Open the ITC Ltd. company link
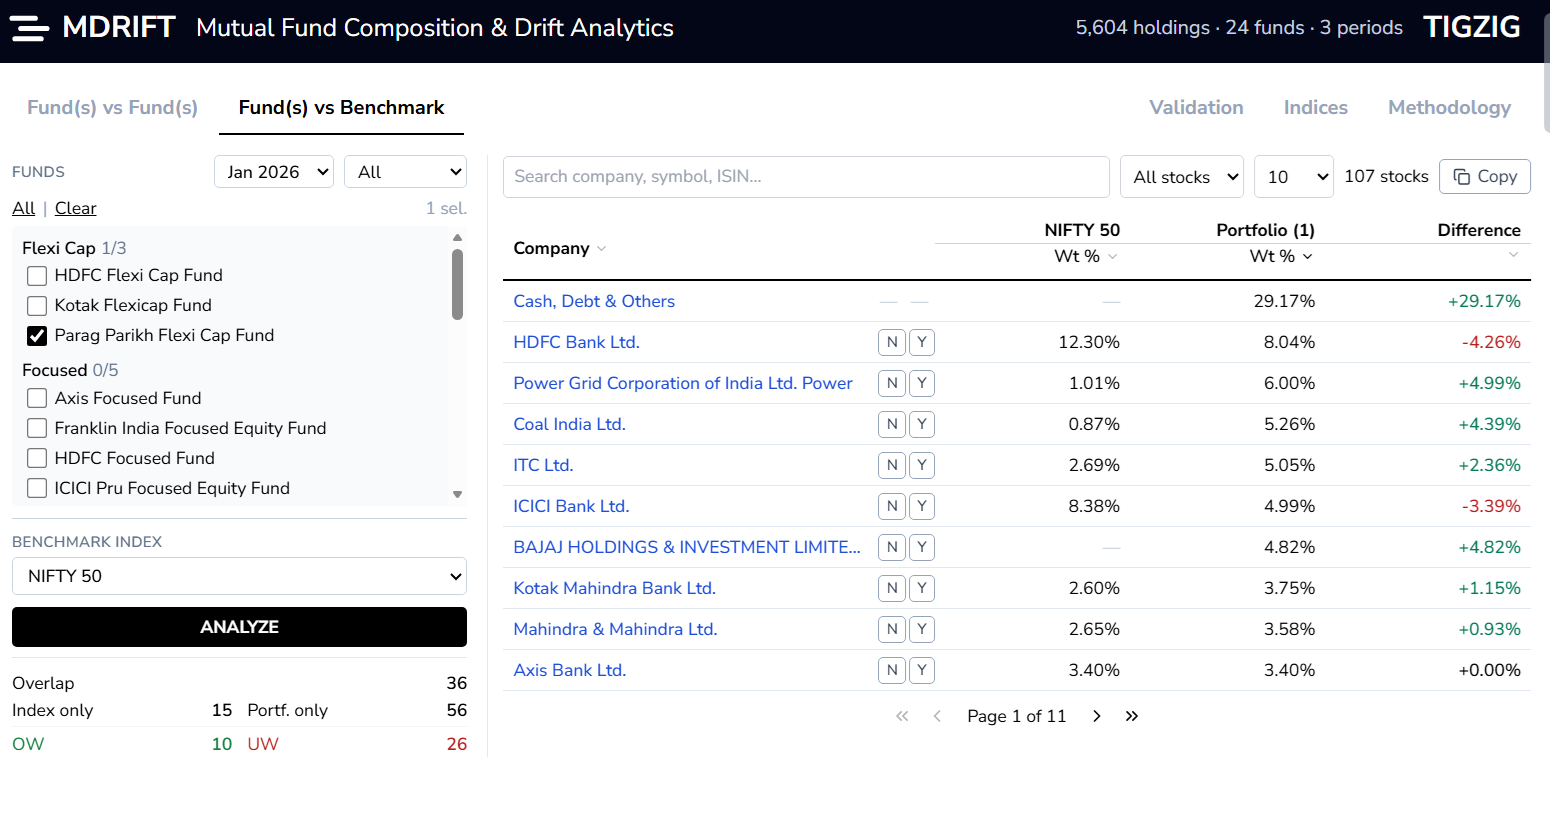This screenshot has height=822, width=1550. [543, 465]
